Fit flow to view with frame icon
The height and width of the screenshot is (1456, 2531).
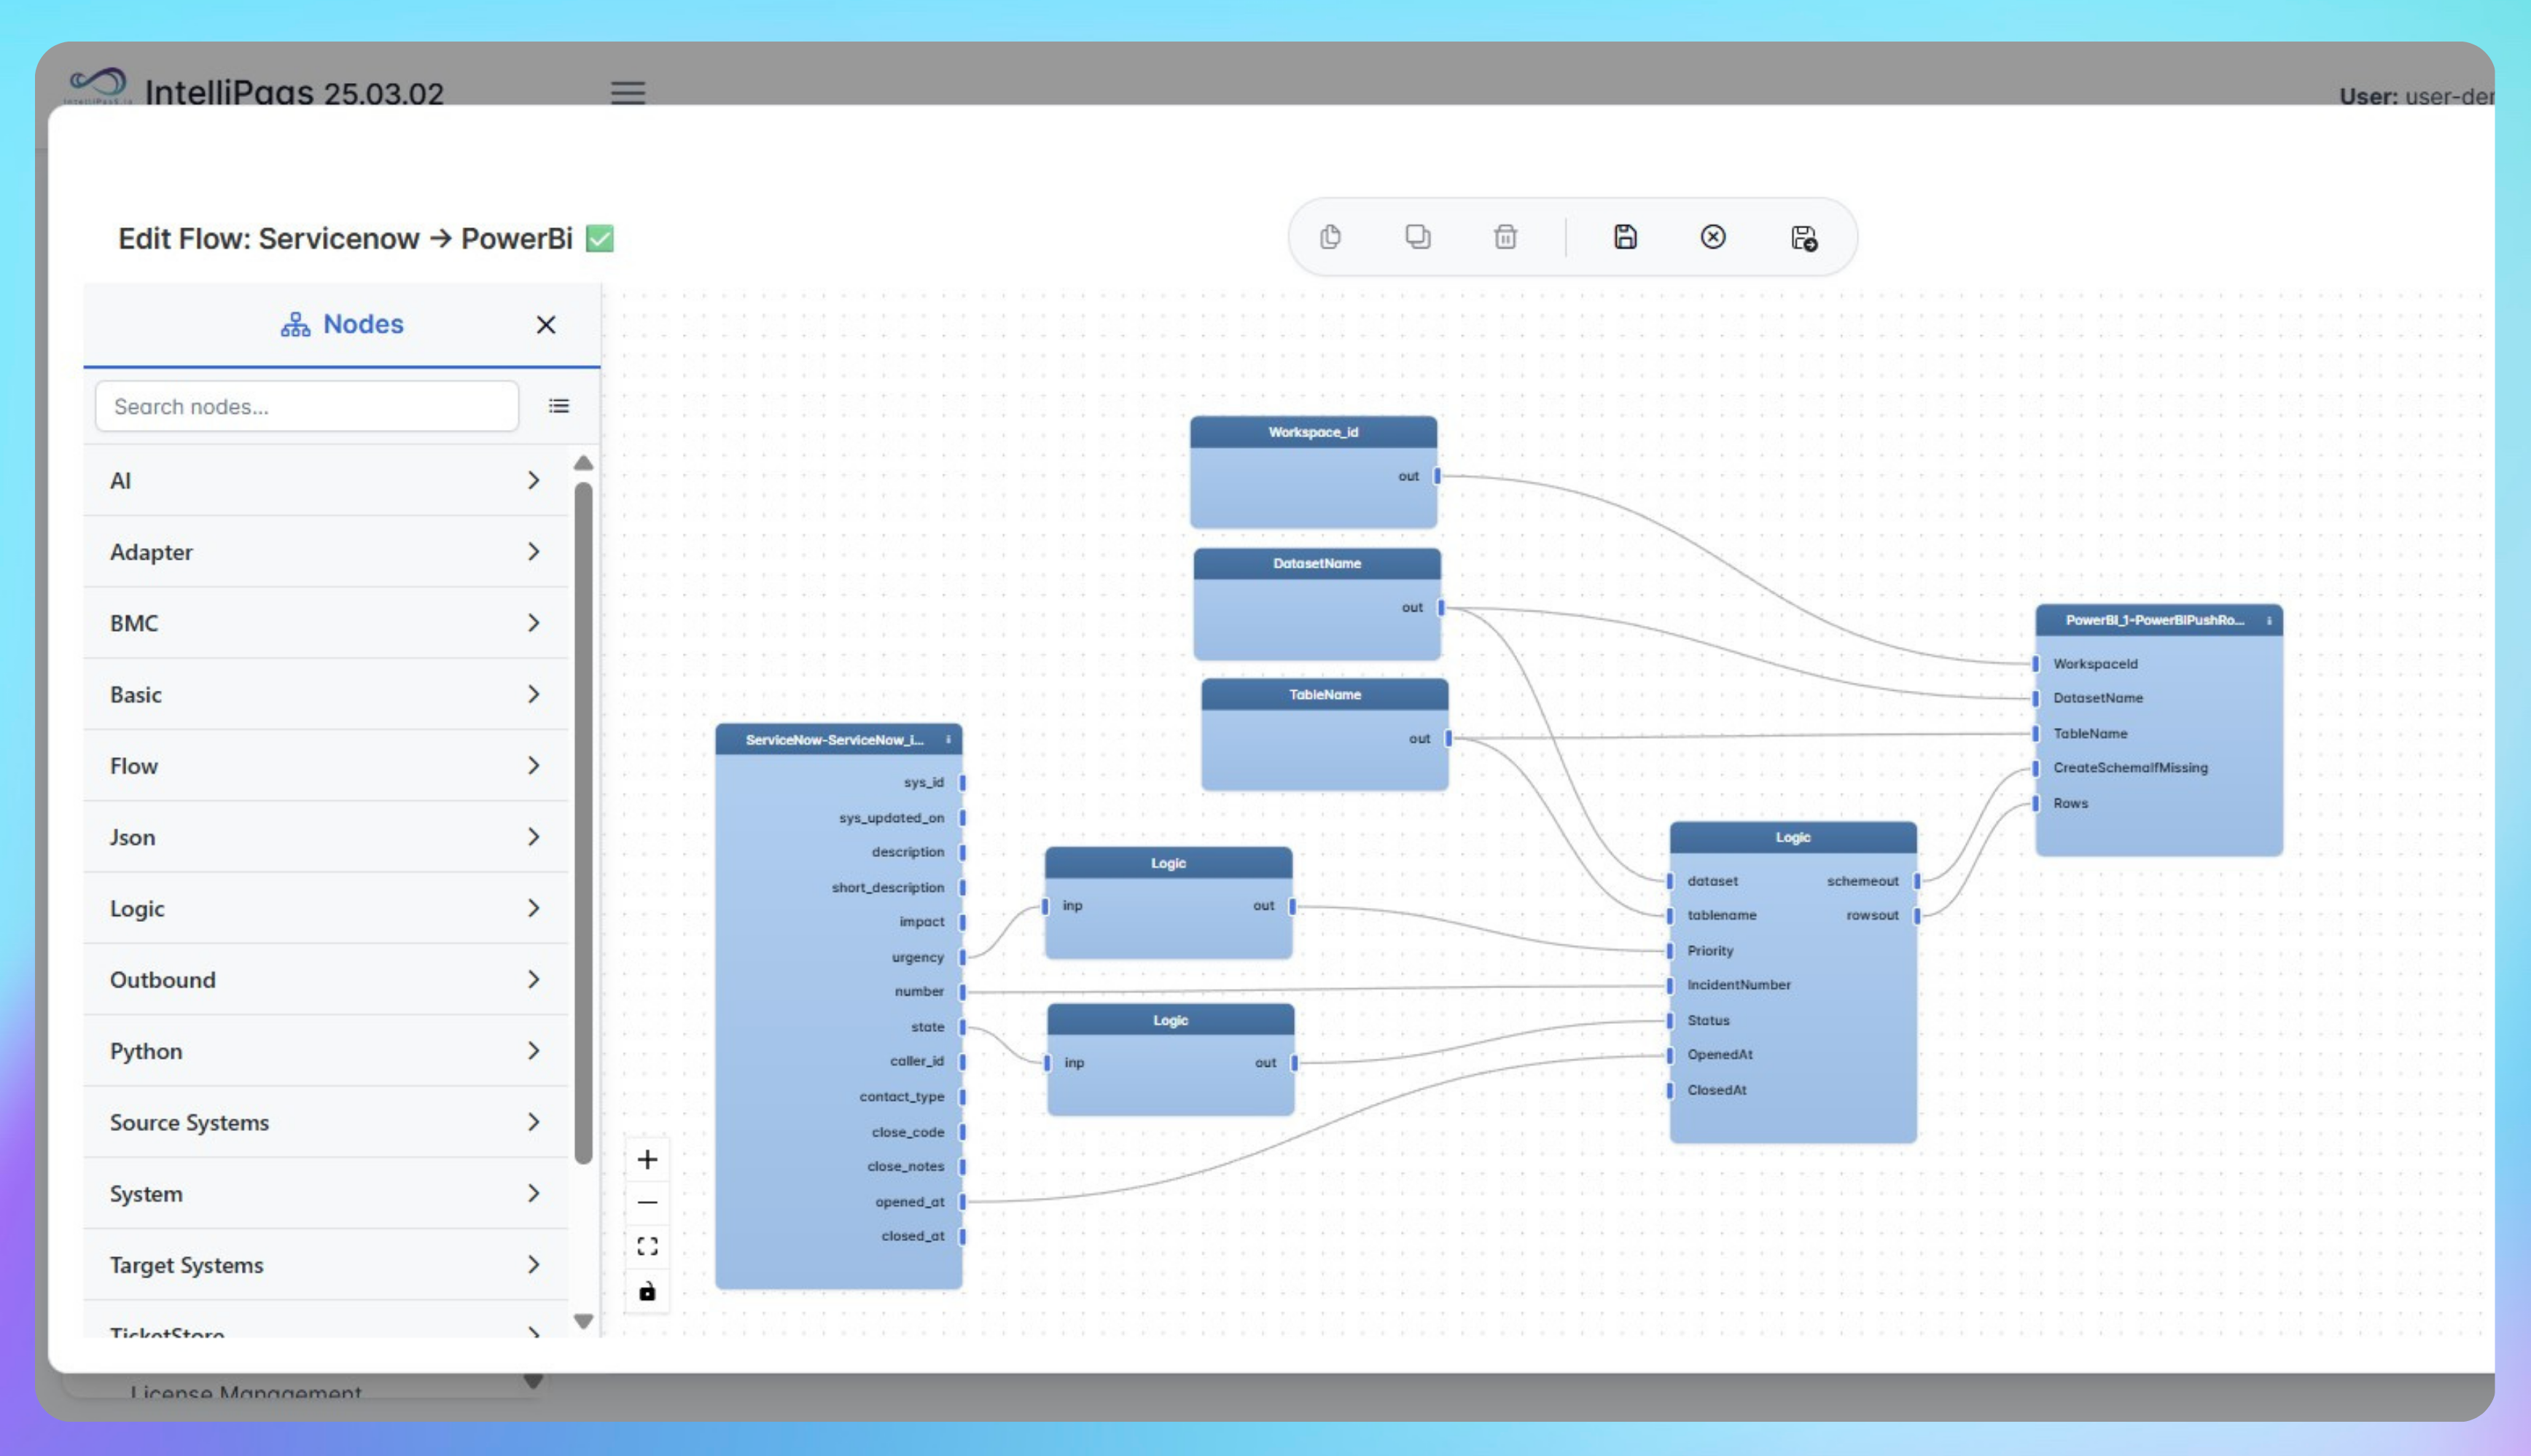point(647,1246)
